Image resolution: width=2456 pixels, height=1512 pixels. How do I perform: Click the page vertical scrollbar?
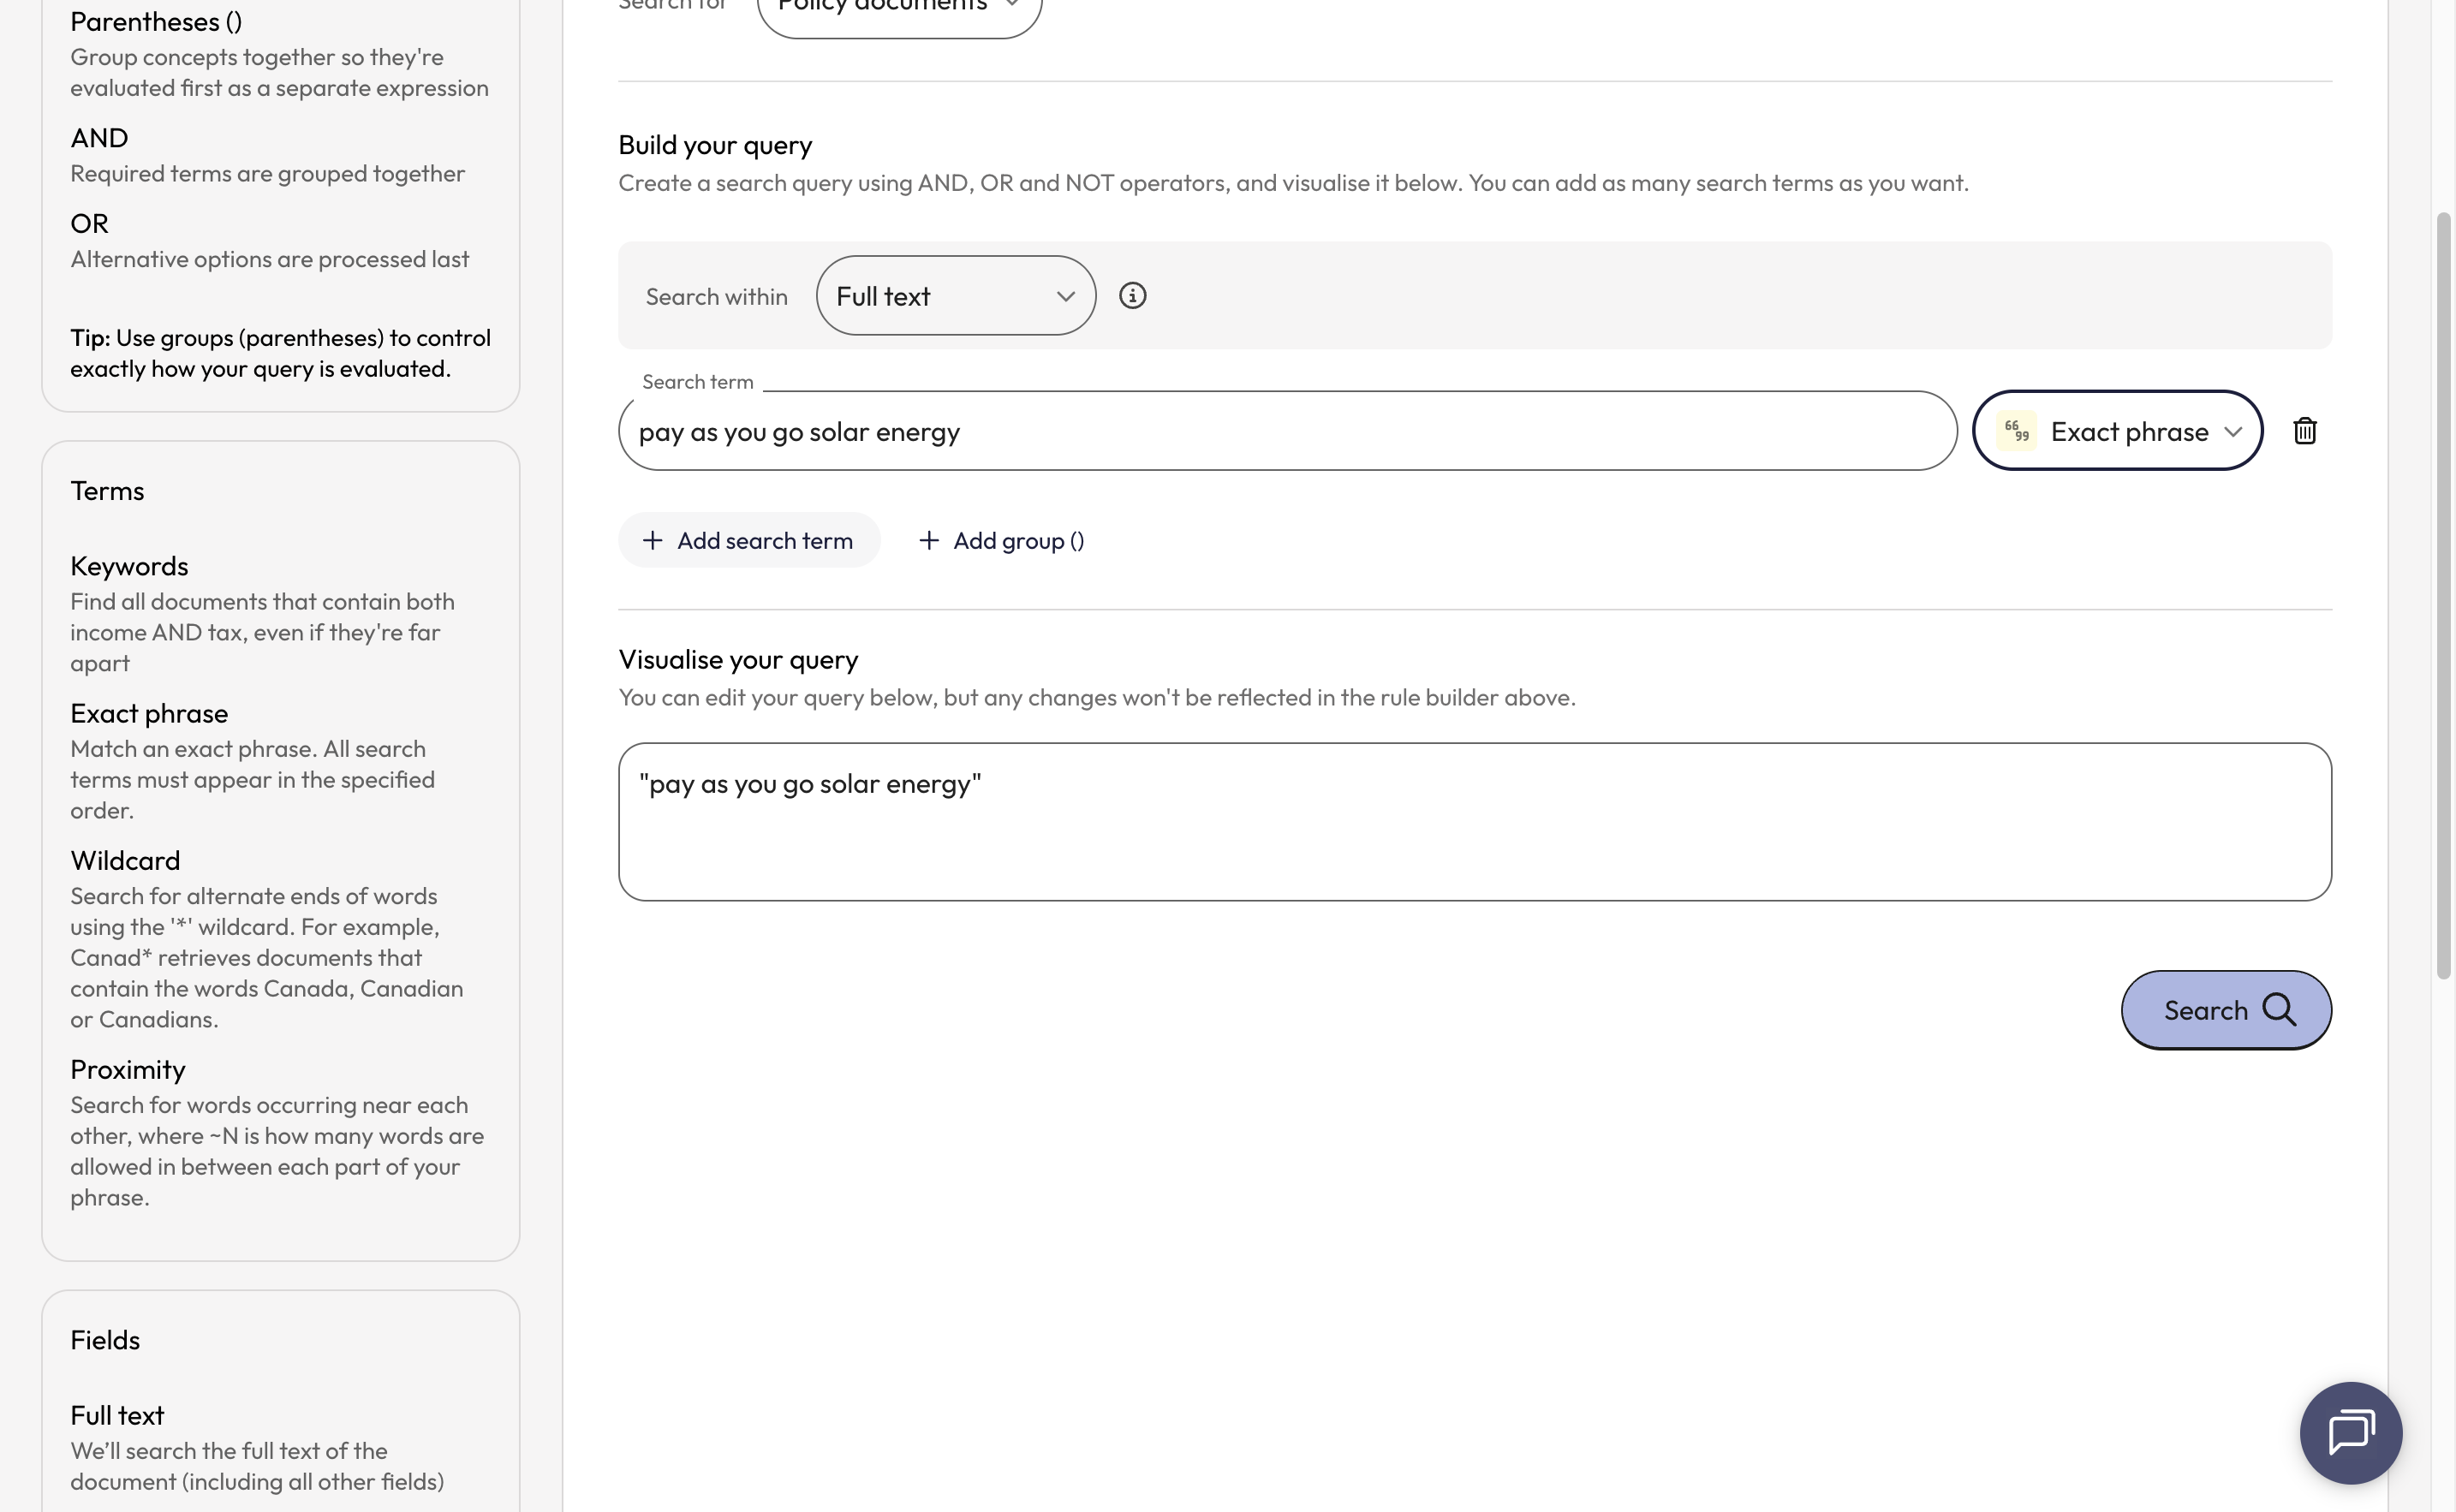pos(2443,595)
